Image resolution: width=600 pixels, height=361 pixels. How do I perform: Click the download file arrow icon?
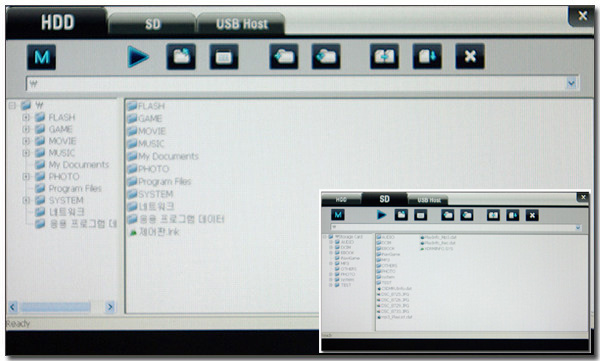point(427,57)
